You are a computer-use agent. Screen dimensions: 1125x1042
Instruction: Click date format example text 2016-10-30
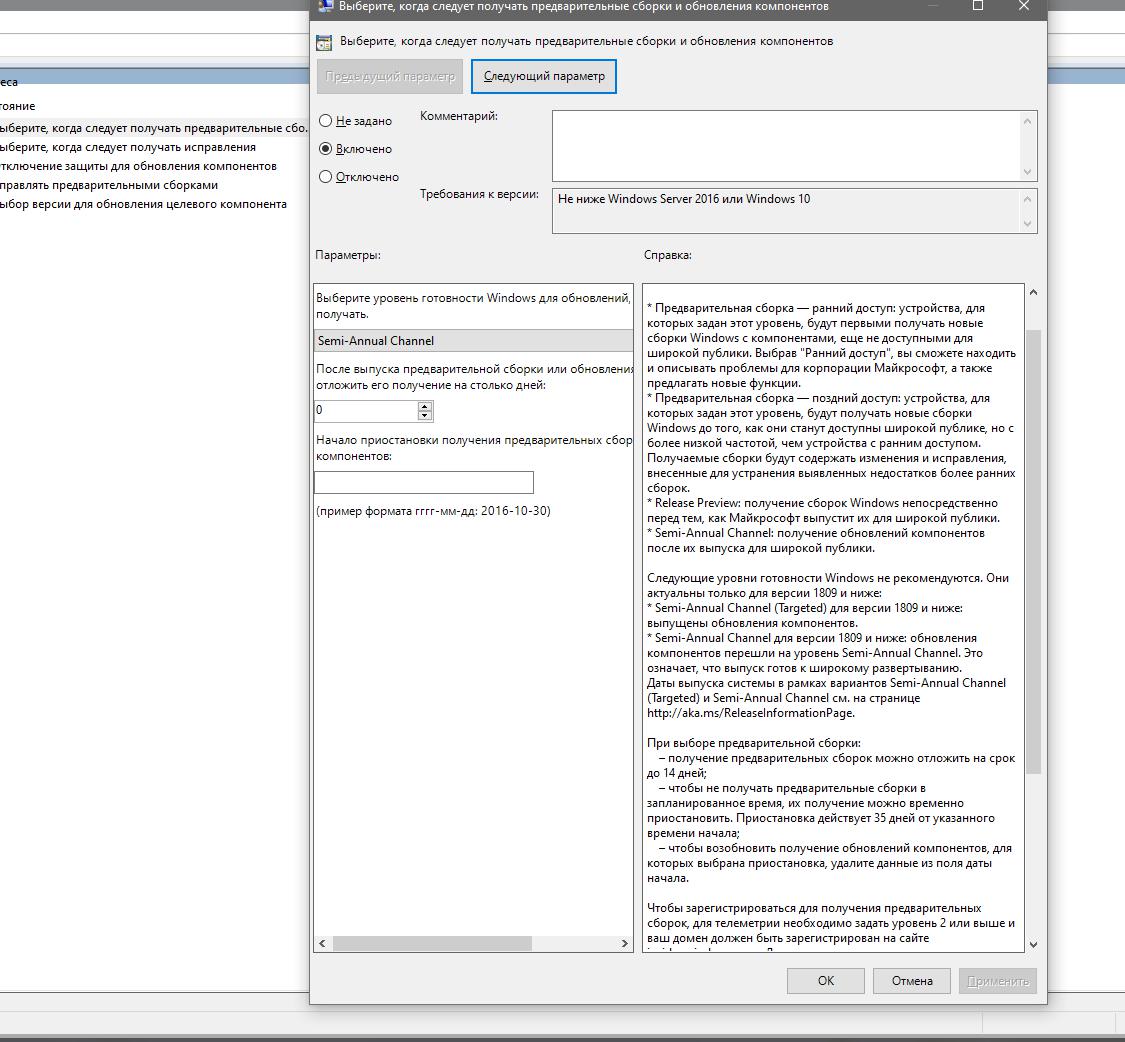pos(433,511)
